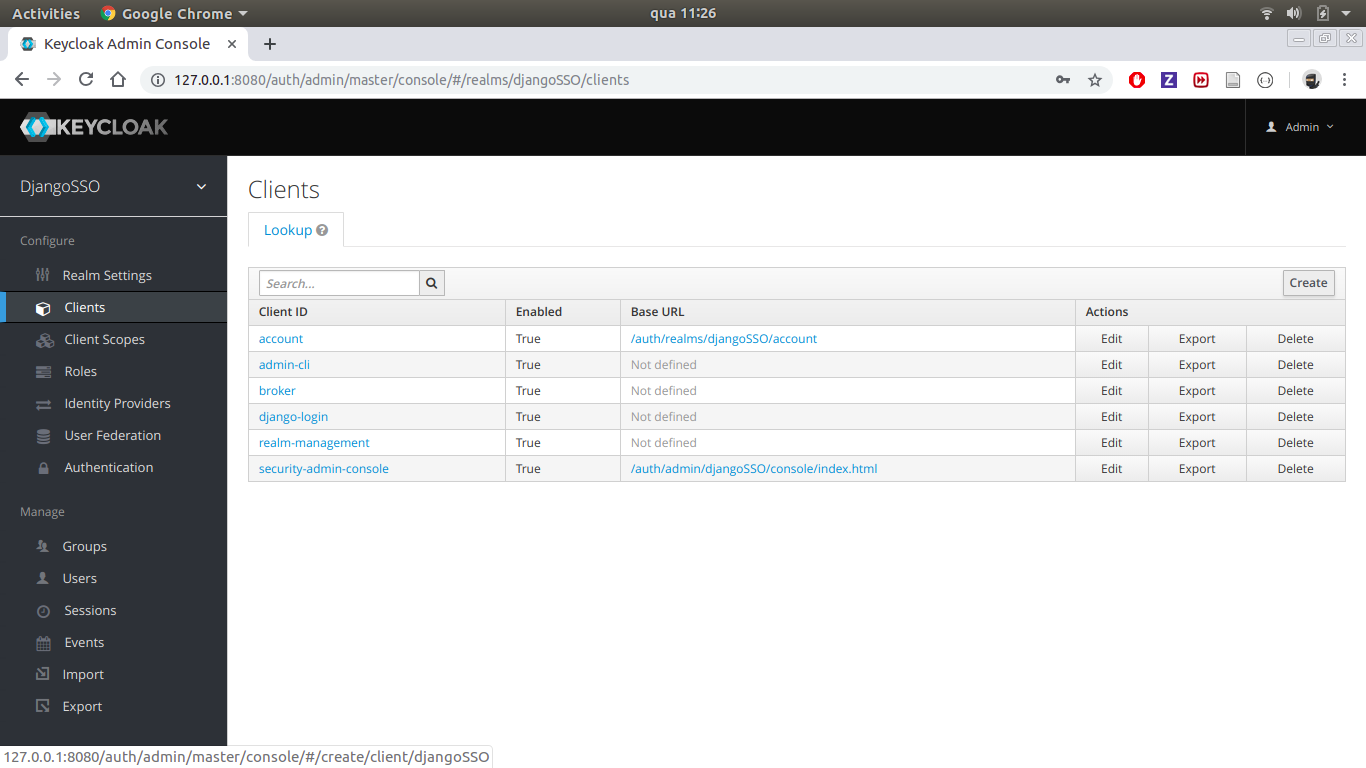Delete the security-admin-console client
This screenshot has height=768, width=1366.
pos(1295,469)
